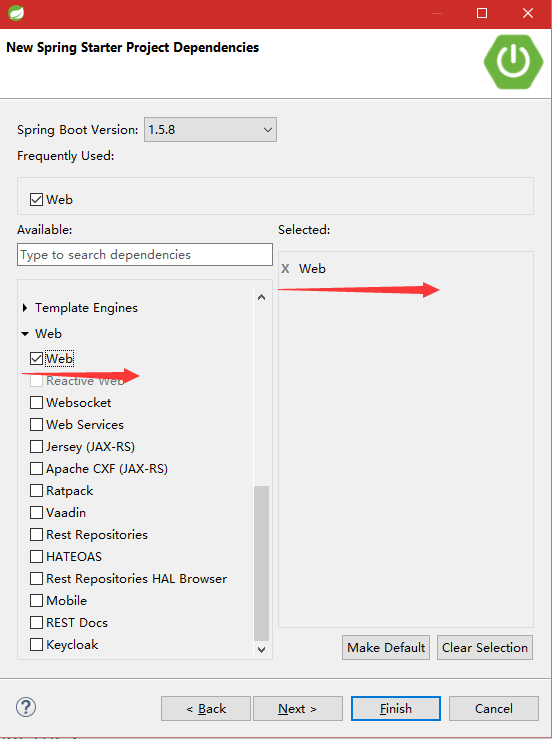Uncheck the frequently used Web checkbox

coord(36,199)
